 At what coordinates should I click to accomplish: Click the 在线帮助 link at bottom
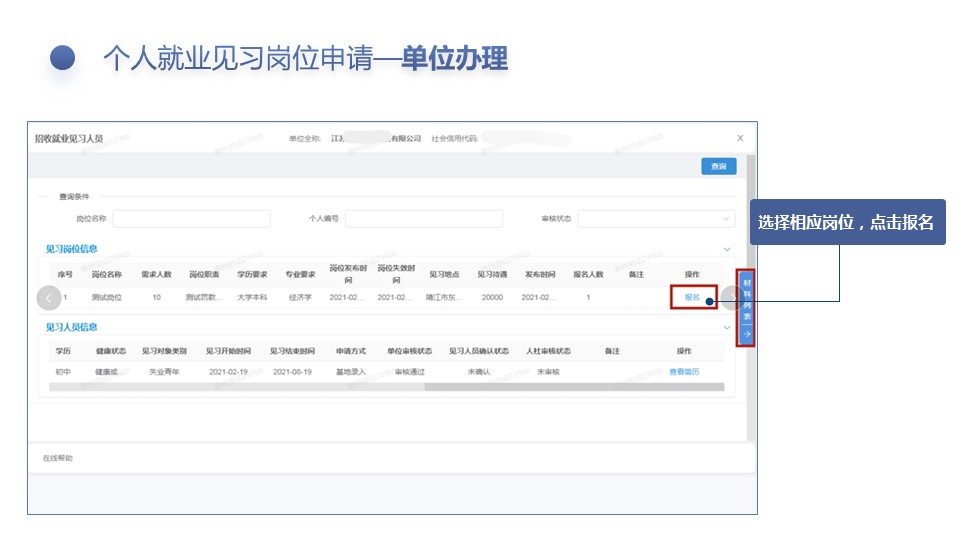[x=57, y=458]
